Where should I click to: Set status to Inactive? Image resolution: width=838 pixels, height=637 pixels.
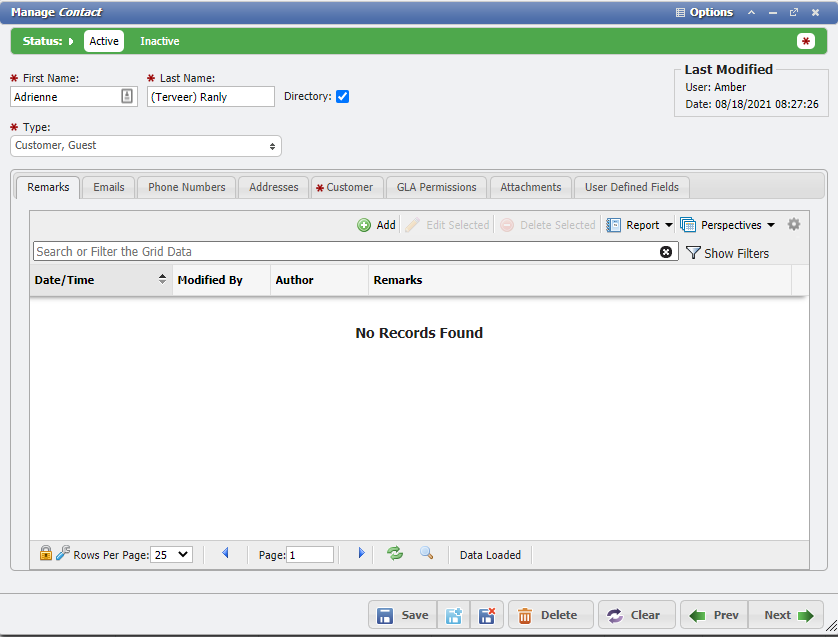point(159,41)
